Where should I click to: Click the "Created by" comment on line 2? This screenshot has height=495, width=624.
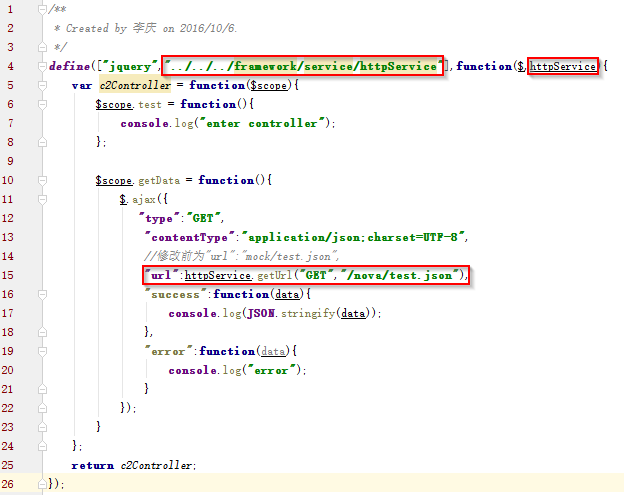(x=145, y=28)
